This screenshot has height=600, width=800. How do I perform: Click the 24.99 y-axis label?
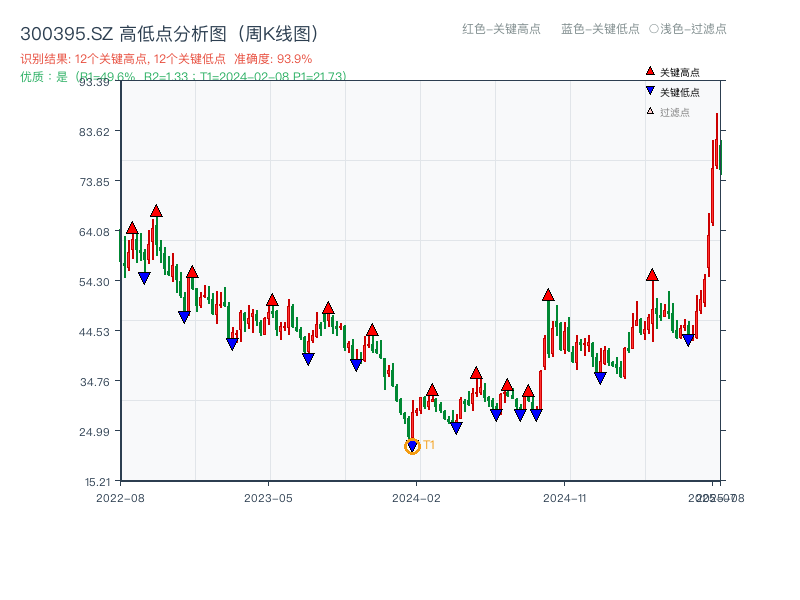pyautogui.click(x=94, y=432)
